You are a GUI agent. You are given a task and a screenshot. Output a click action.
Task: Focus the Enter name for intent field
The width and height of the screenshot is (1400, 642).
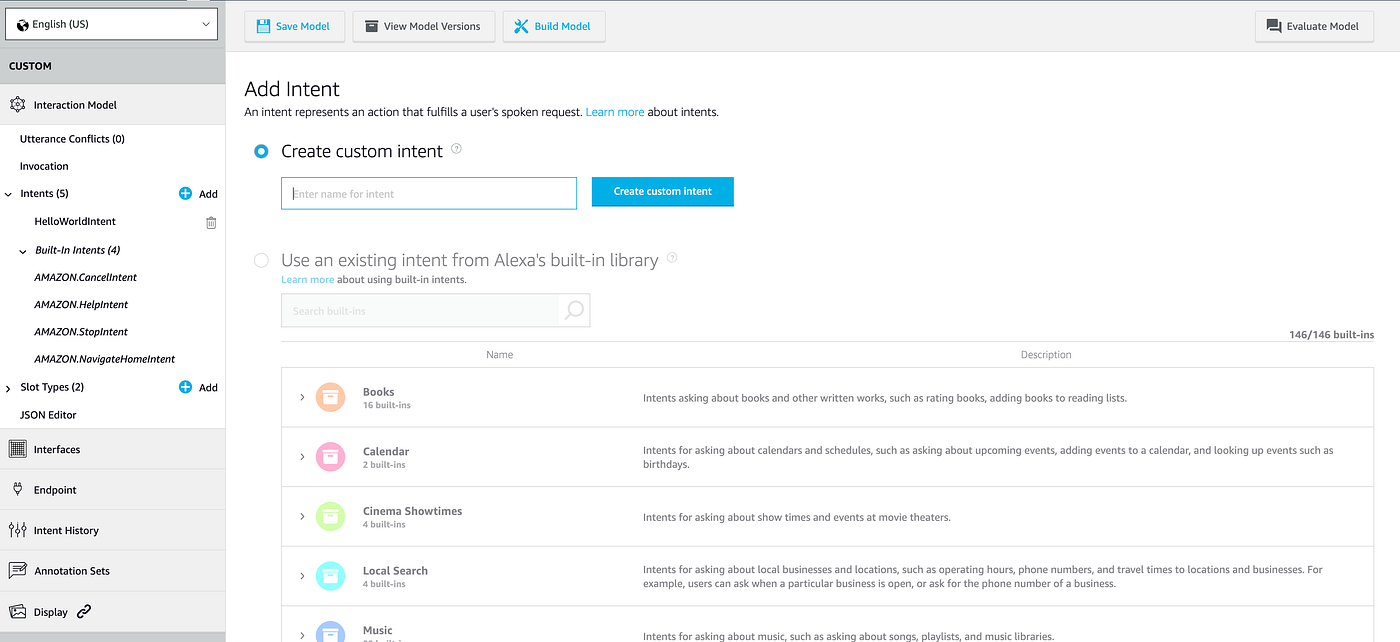click(x=429, y=193)
